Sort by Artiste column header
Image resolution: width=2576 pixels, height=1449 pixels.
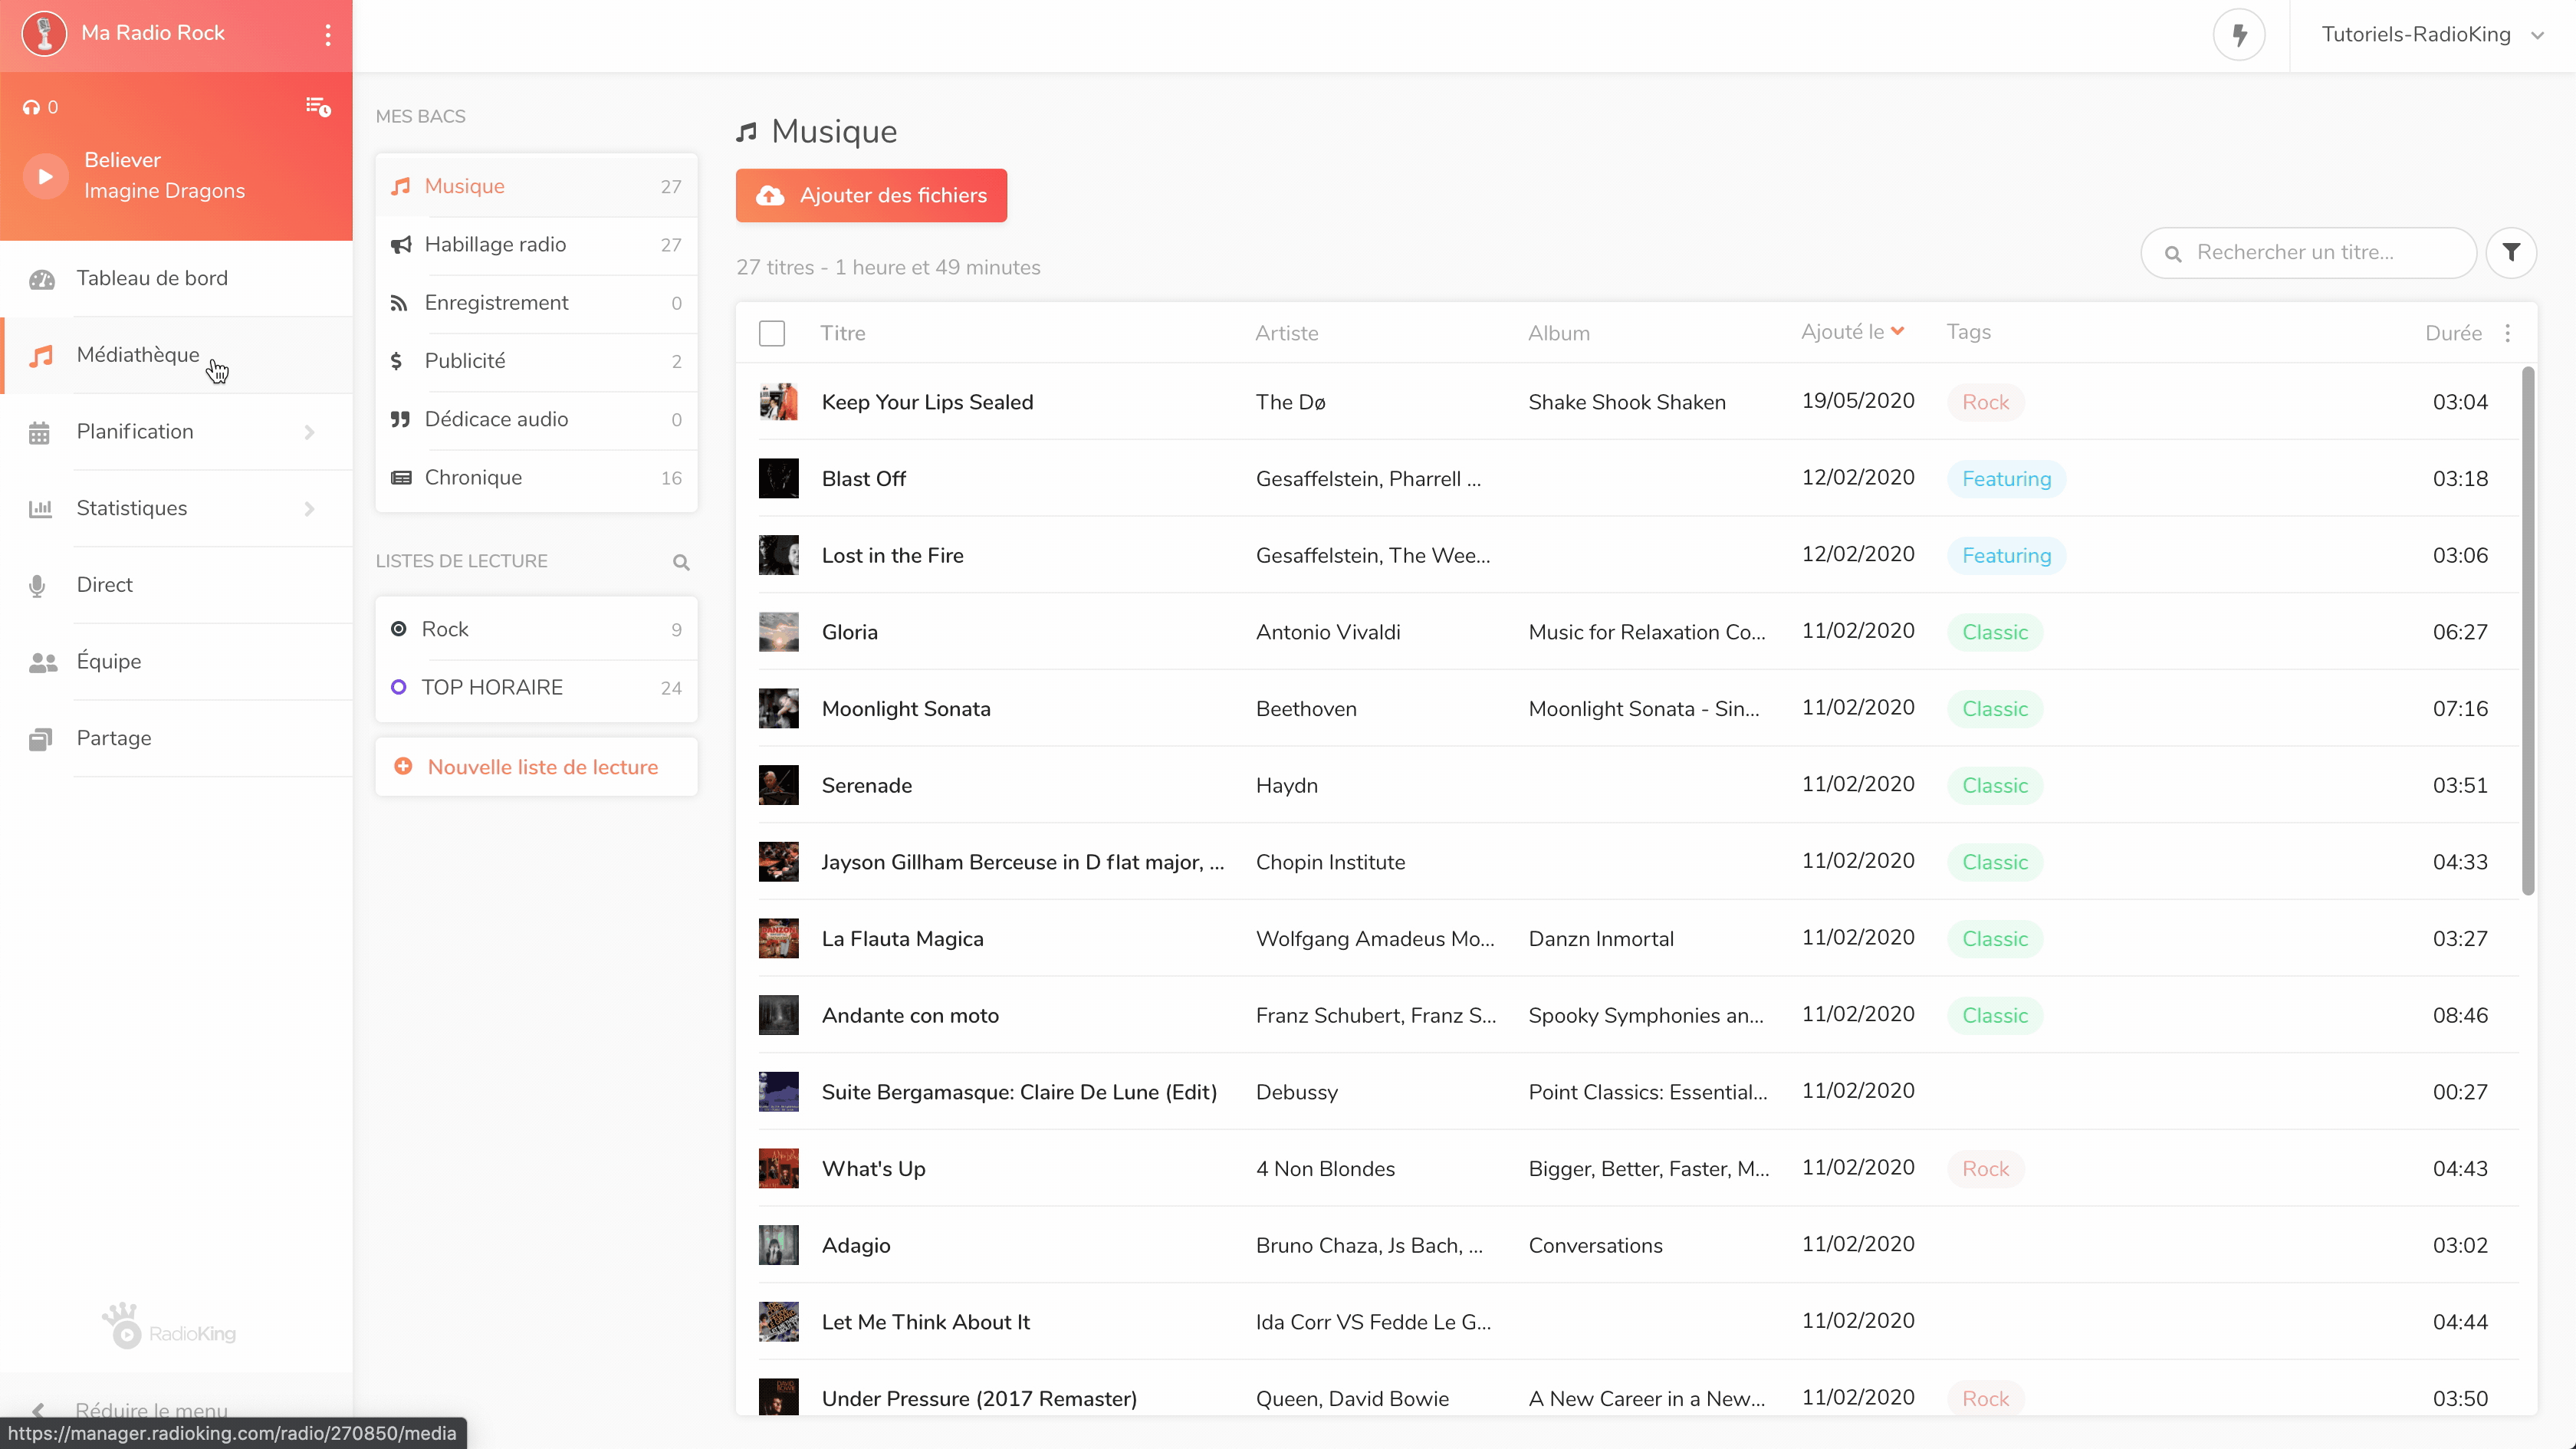(1286, 333)
